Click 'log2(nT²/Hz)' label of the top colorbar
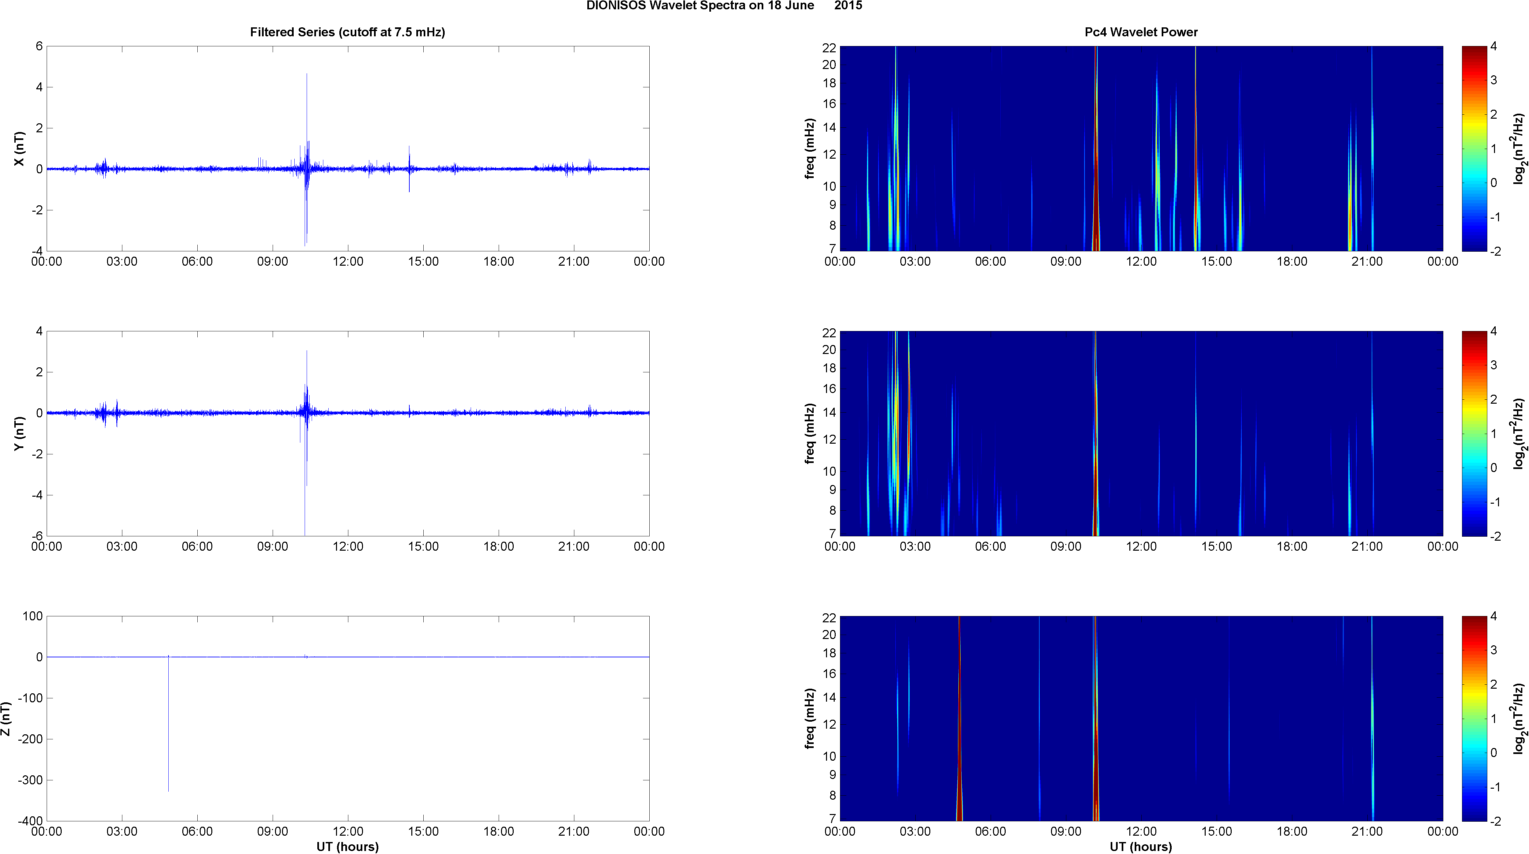 (x=1520, y=149)
